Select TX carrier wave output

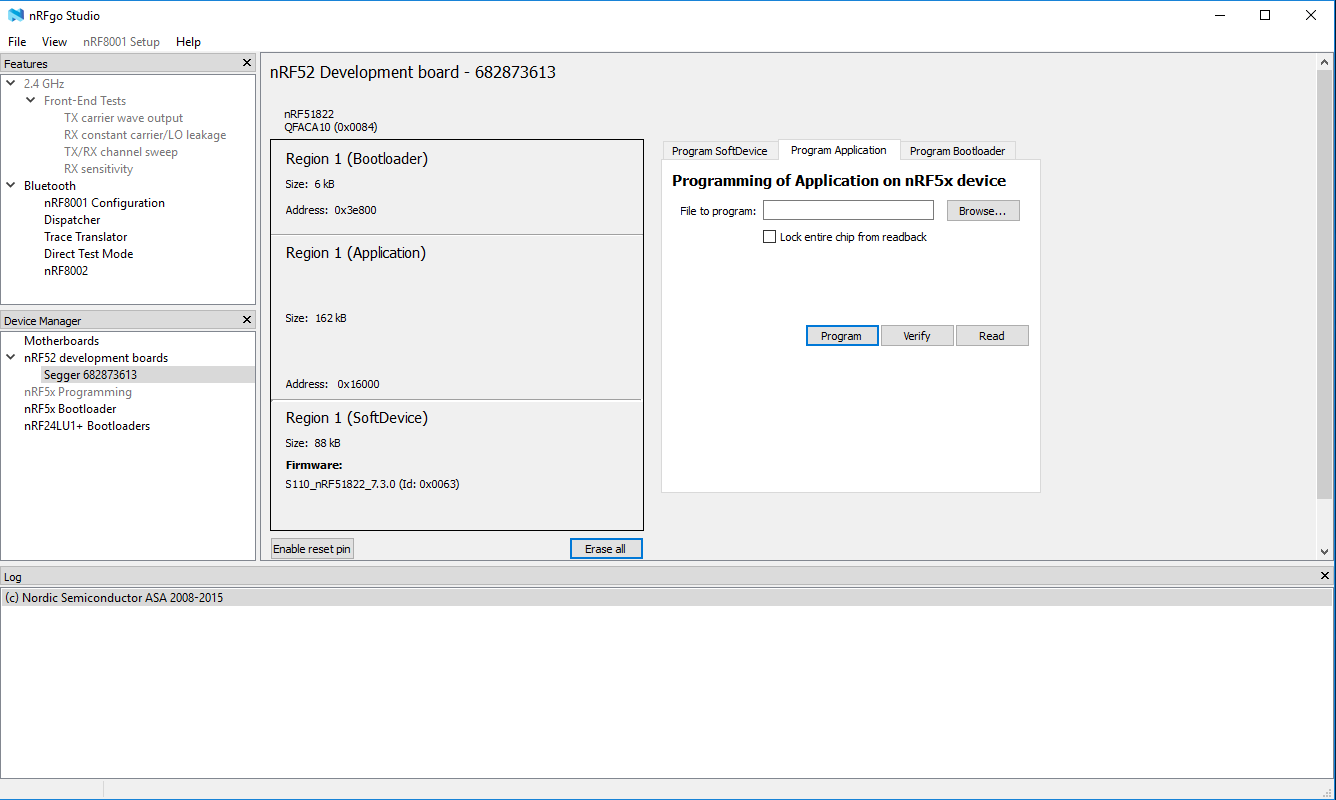click(x=124, y=118)
